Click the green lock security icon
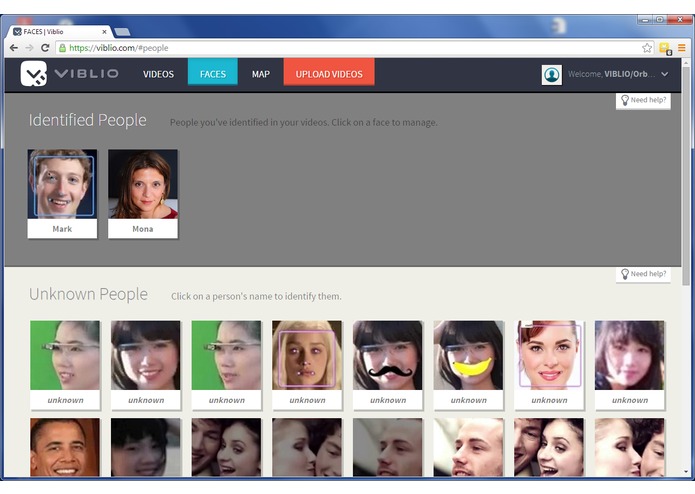 [x=62, y=48]
